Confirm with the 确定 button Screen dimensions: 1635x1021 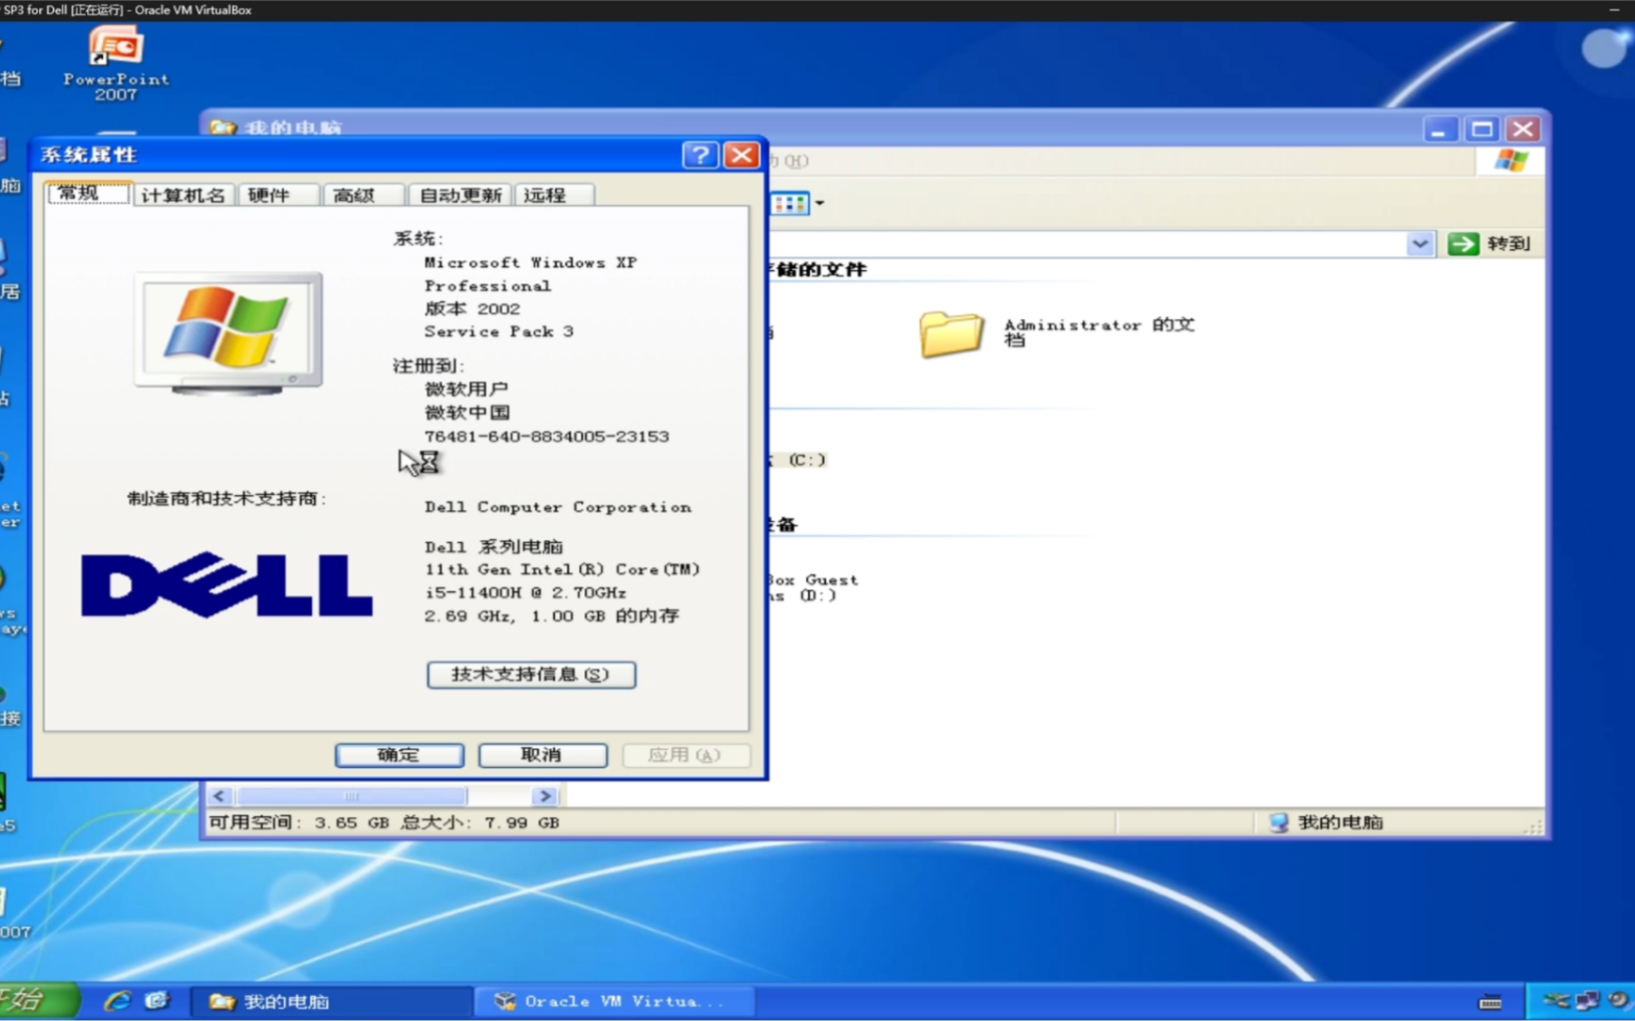click(399, 755)
